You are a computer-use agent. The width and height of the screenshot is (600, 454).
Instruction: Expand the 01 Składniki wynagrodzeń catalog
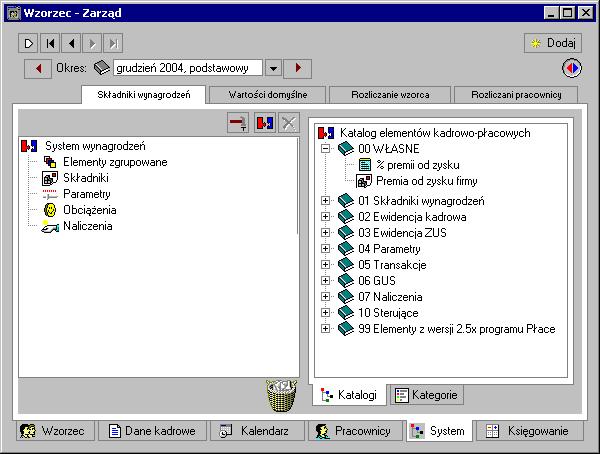point(325,201)
